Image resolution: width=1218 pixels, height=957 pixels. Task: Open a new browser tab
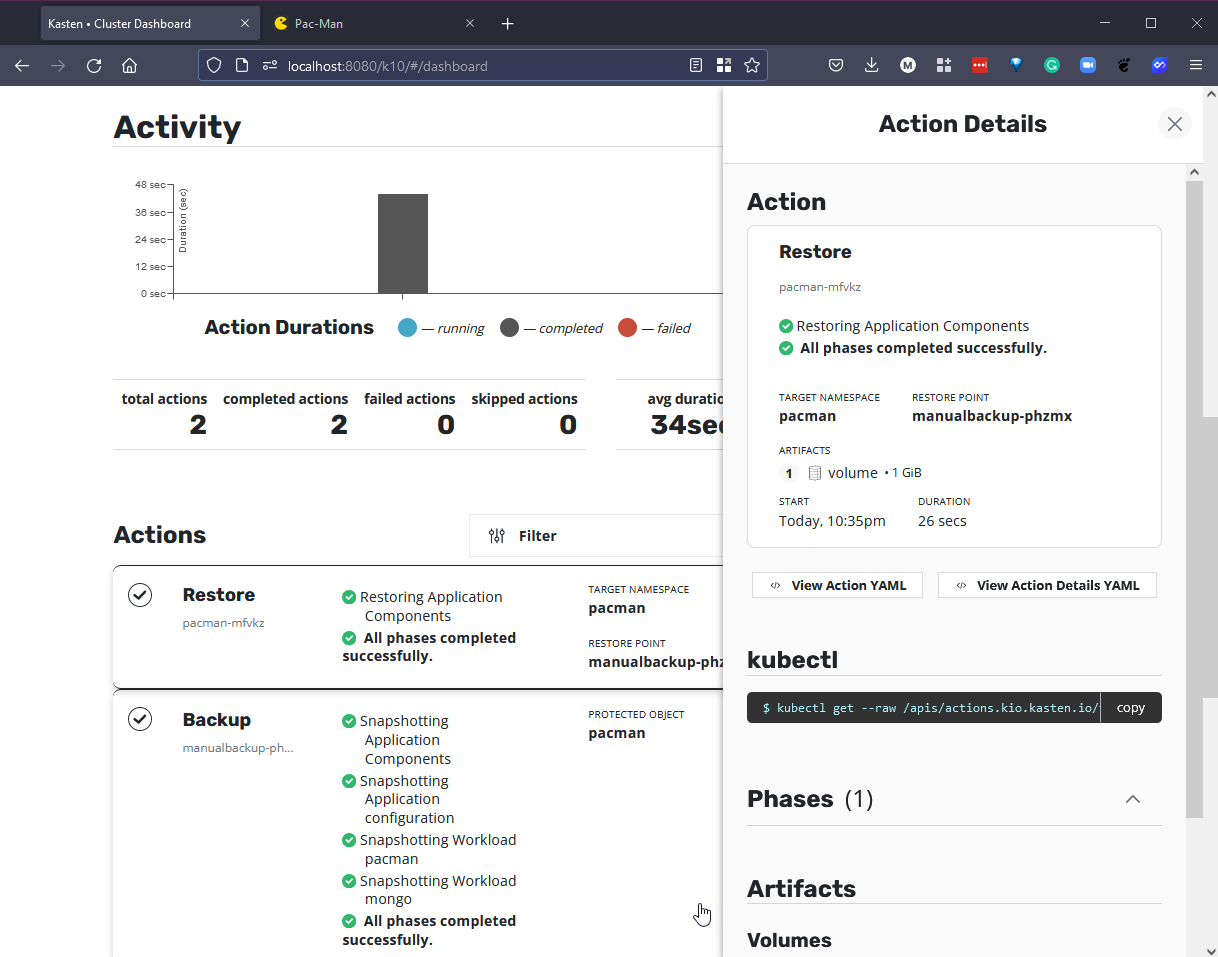(508, 24)
